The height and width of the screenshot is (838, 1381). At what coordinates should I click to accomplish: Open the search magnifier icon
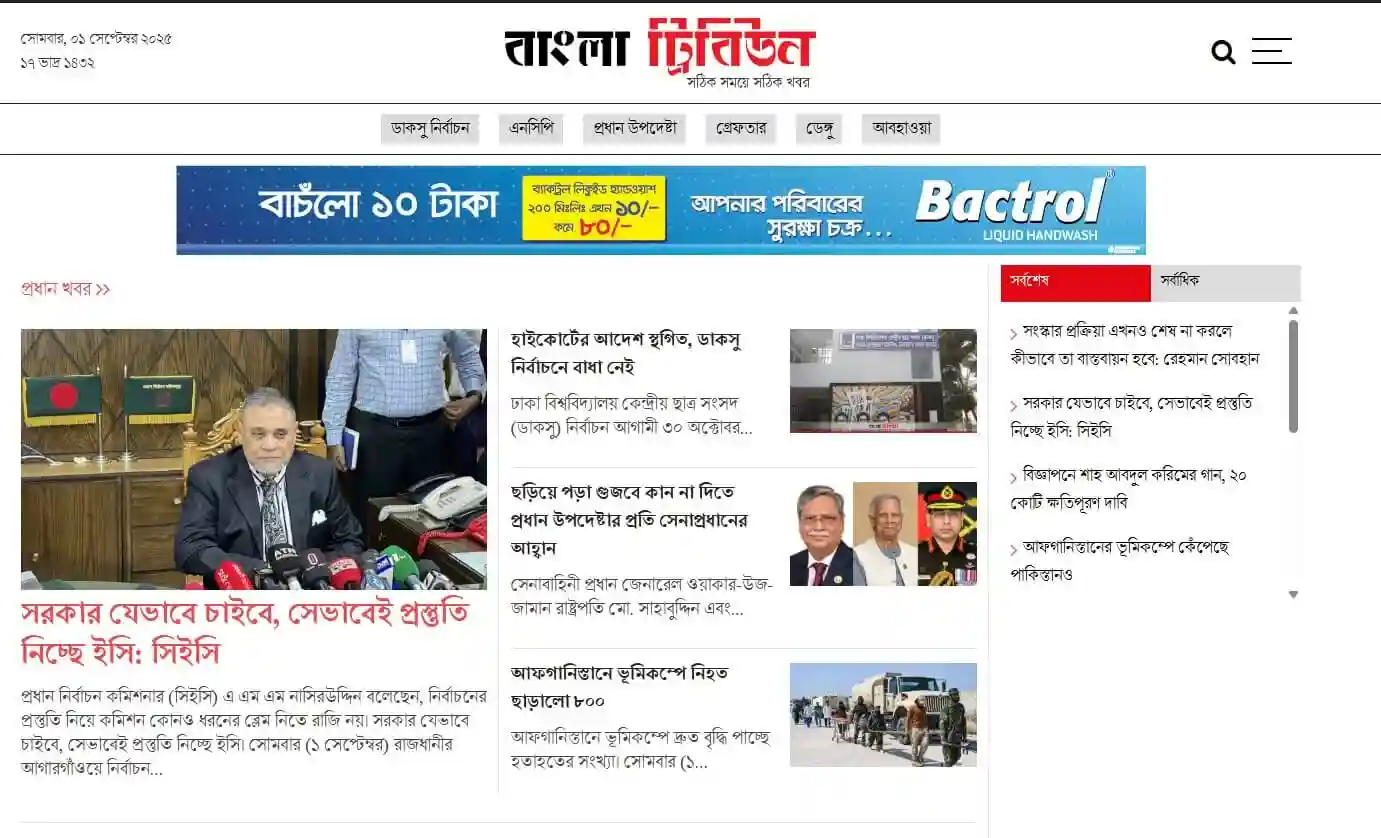[1222, 51]
